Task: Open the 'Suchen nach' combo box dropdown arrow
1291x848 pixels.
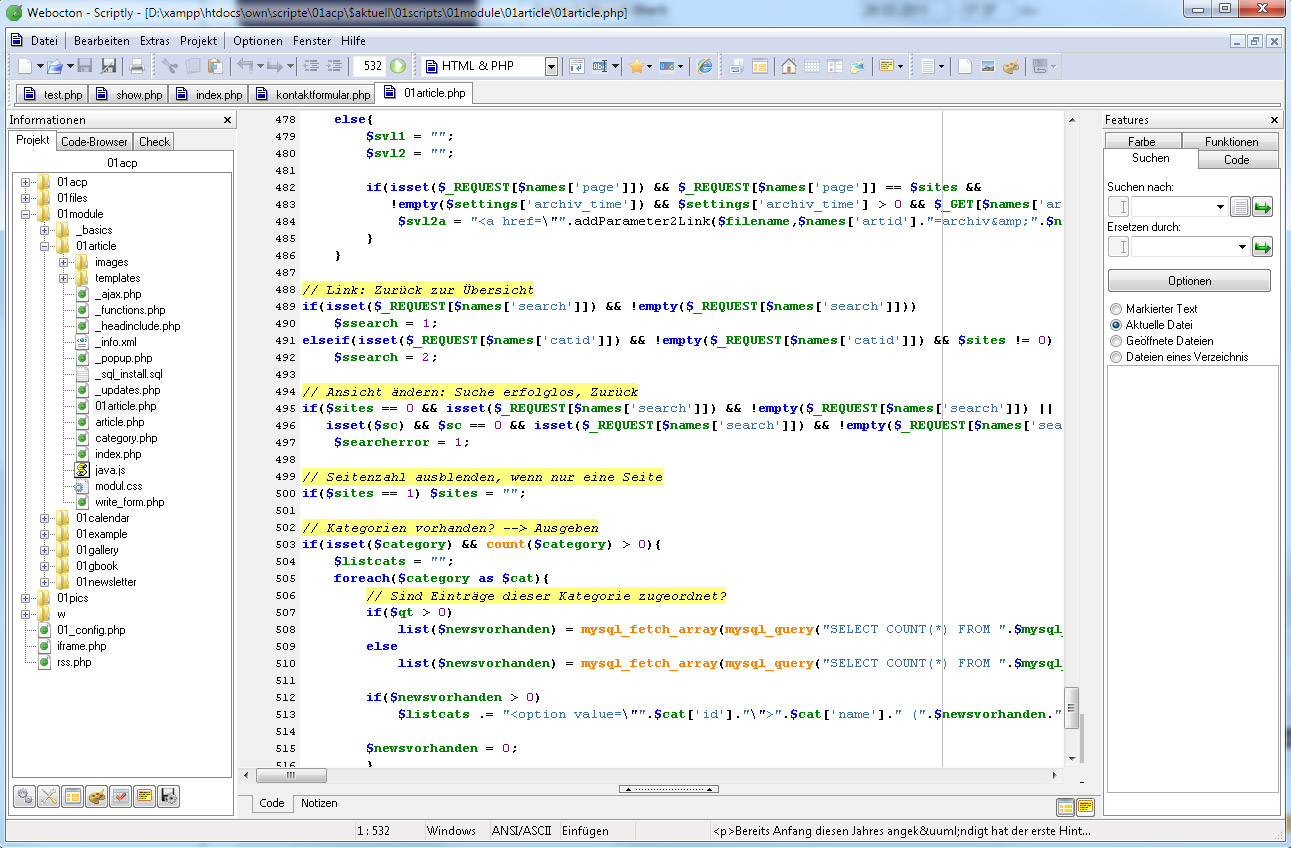Action: click(x=1221, y=207)
